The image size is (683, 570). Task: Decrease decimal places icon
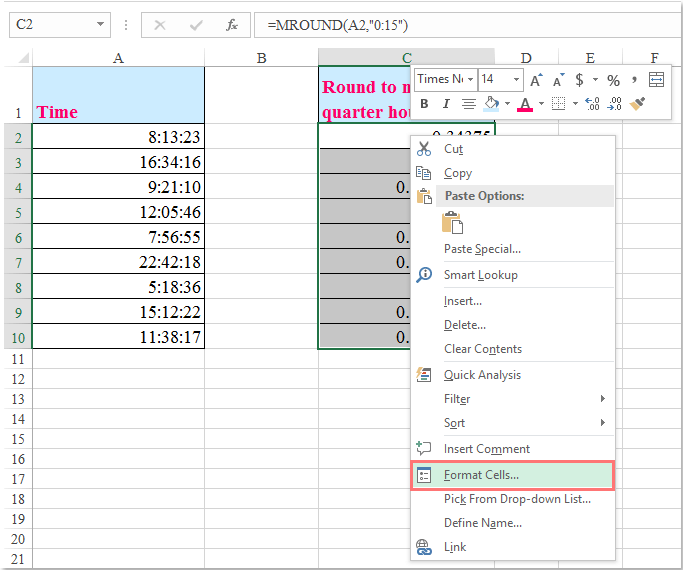(x=614, y=104)
